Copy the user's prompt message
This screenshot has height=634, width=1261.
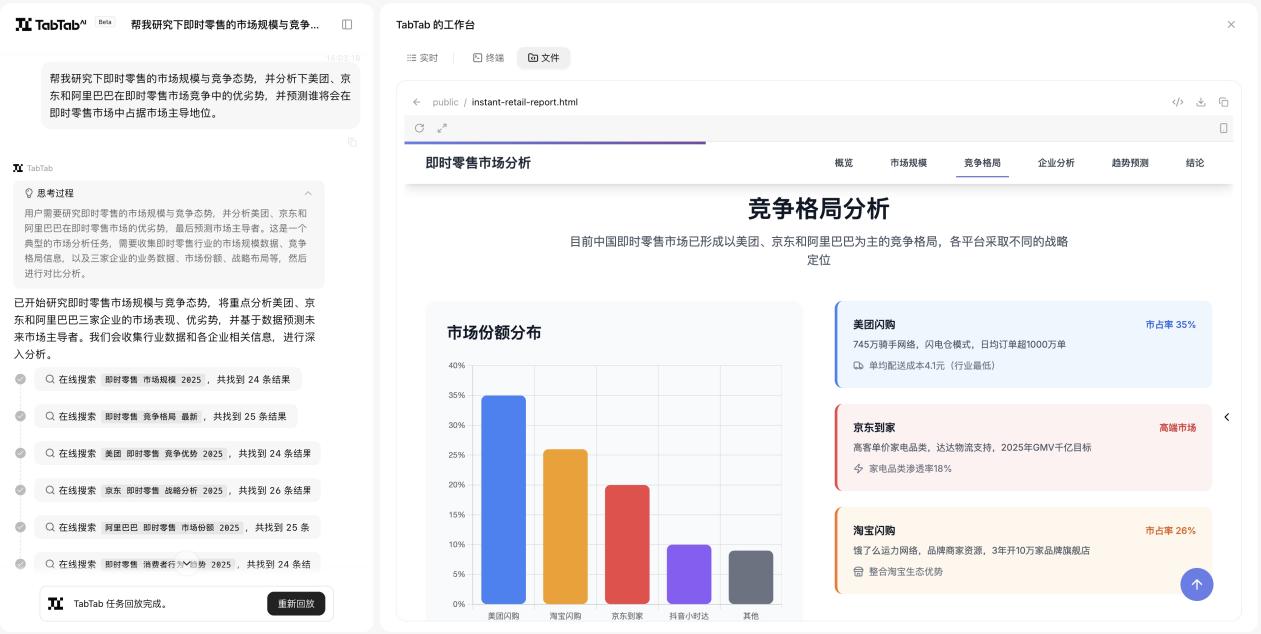pos(351,142)
